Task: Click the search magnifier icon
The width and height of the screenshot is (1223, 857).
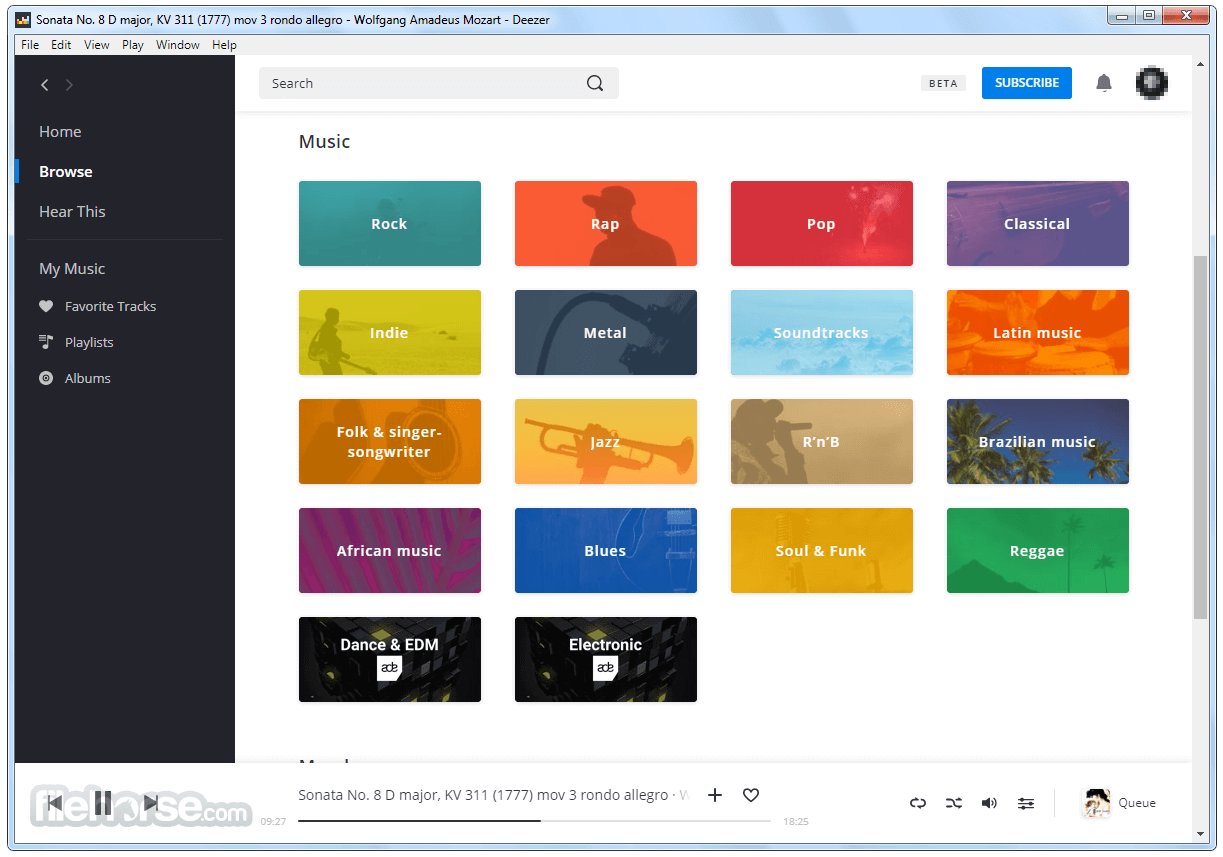Action: (x=595, y=84)
